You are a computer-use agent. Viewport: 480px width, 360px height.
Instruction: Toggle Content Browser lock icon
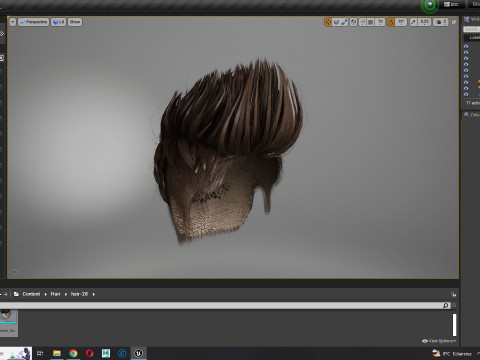[453, 294]
